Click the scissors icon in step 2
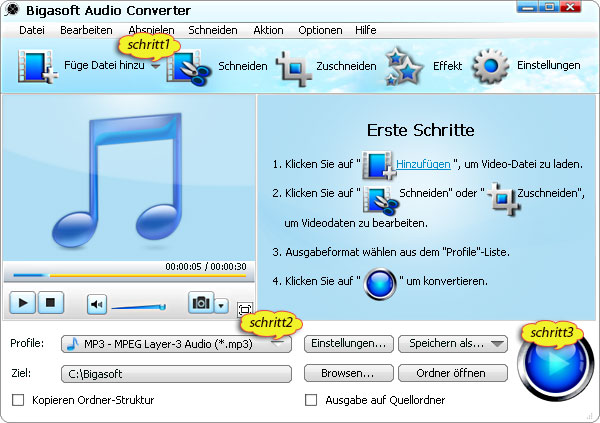The image size is (600, 423). (380, 200)
